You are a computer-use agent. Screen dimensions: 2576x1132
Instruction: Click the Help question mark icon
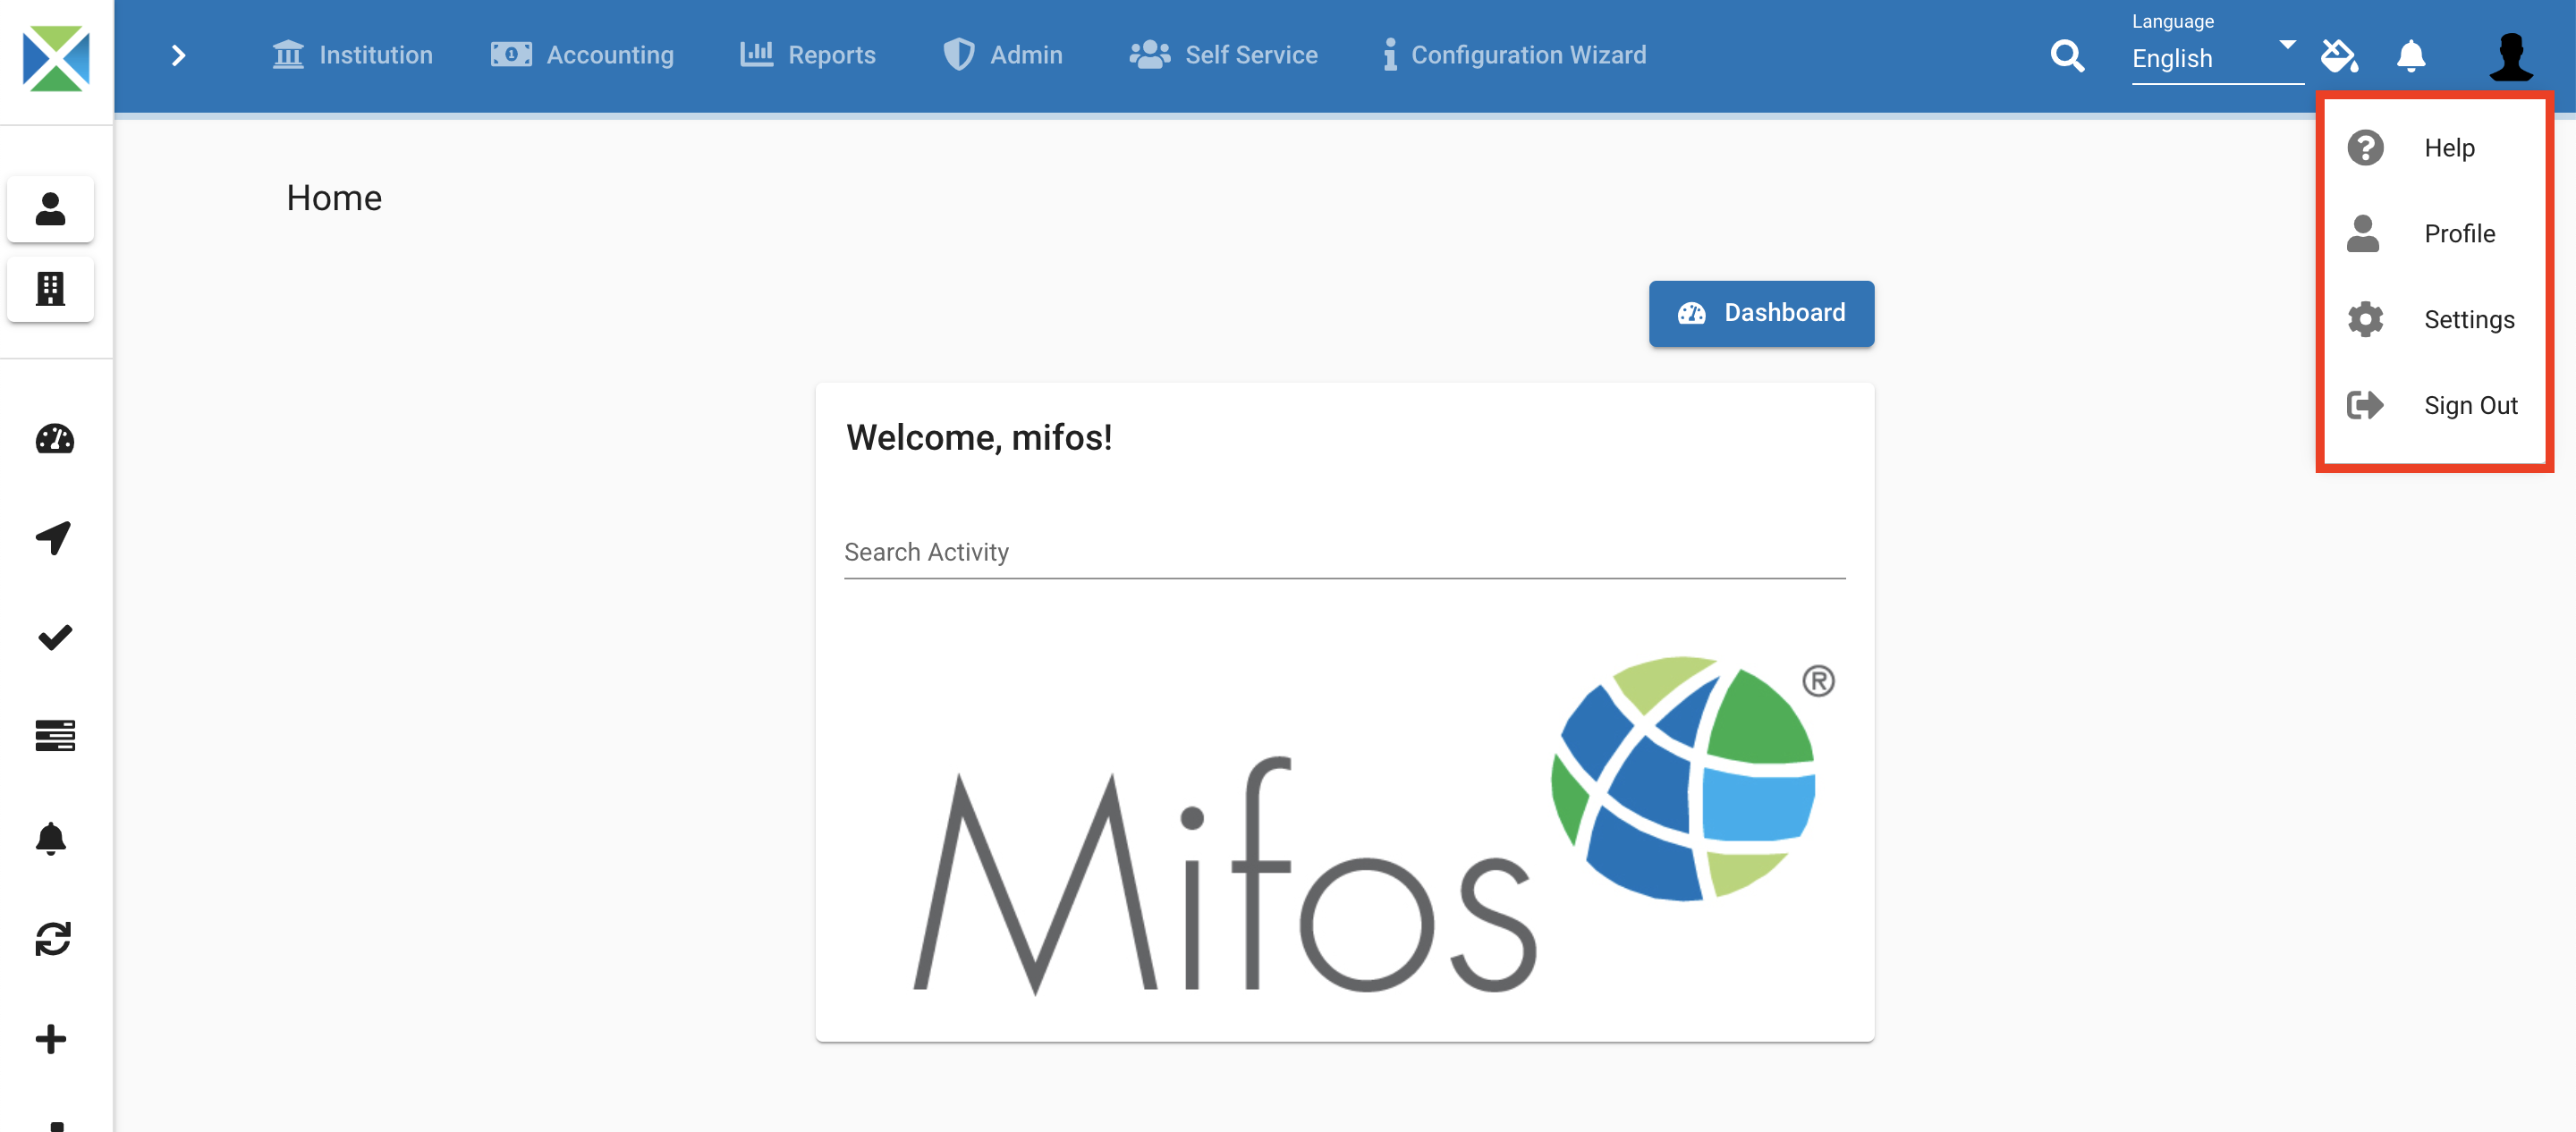[x=2365, y=148]
